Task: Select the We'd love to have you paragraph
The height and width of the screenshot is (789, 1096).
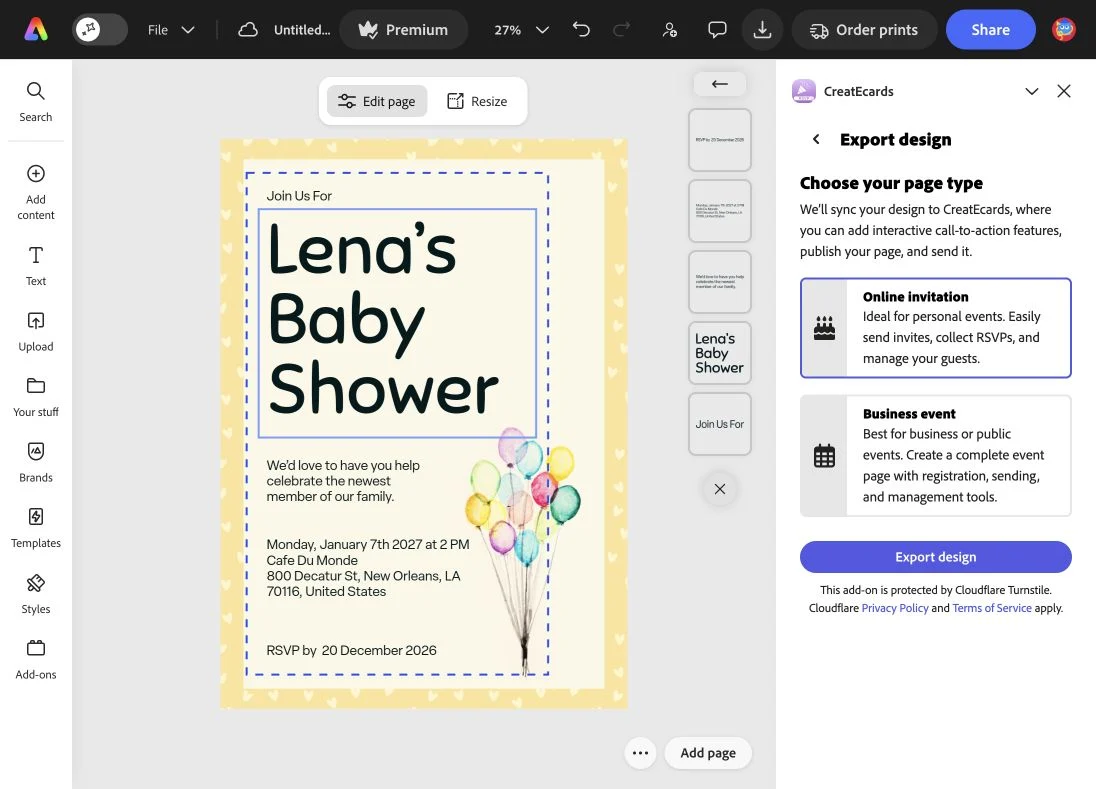Action: (342, 481)
